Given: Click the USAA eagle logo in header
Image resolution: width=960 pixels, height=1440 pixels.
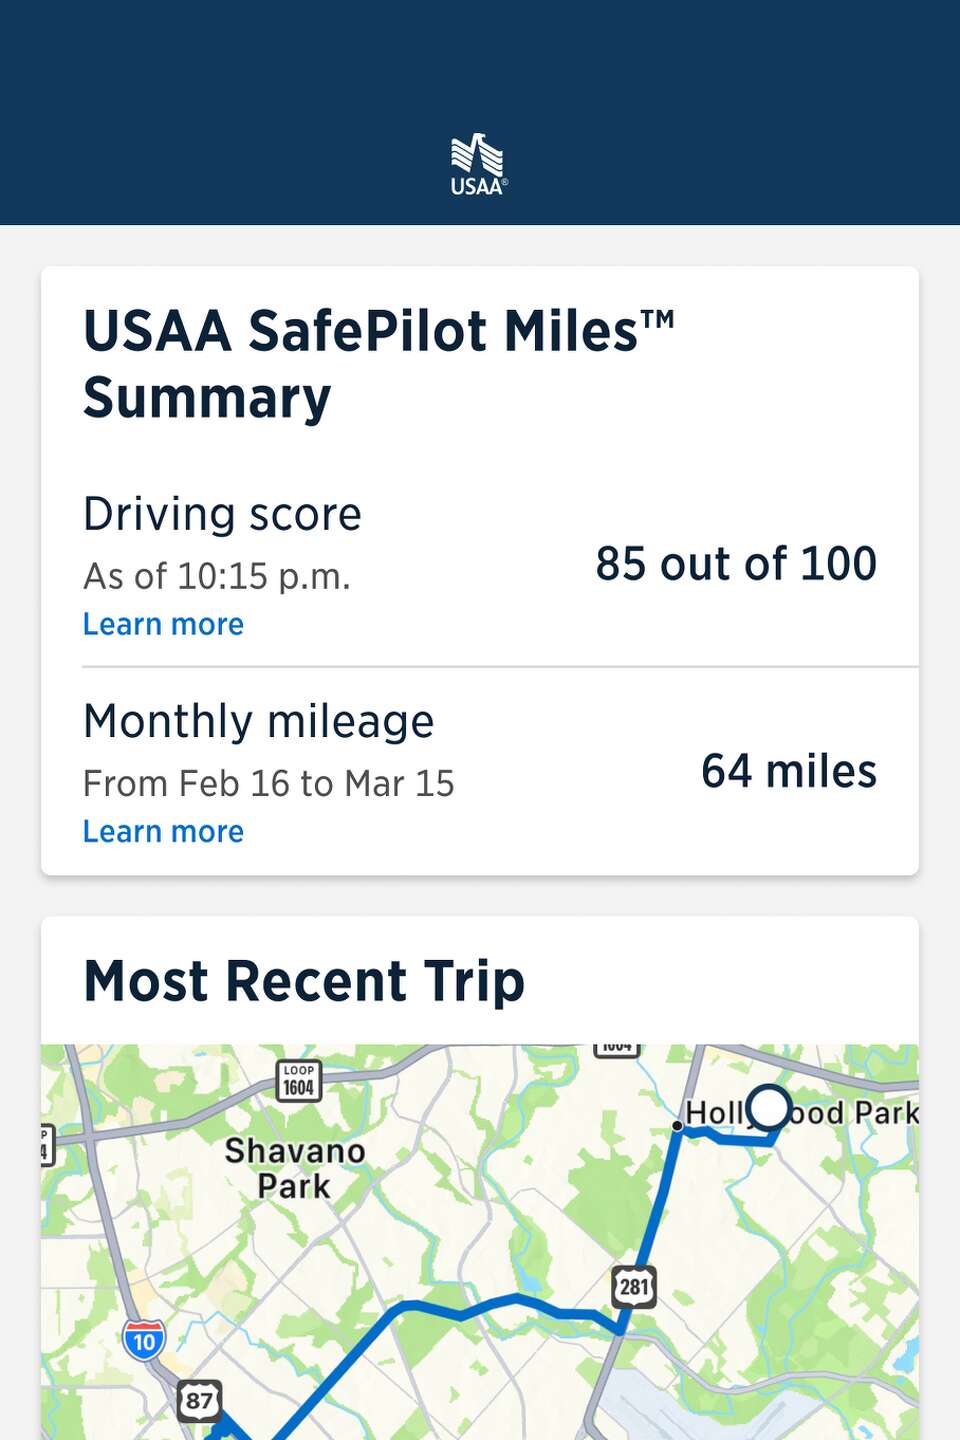Looking at the screenshot, I should [478, 164].
